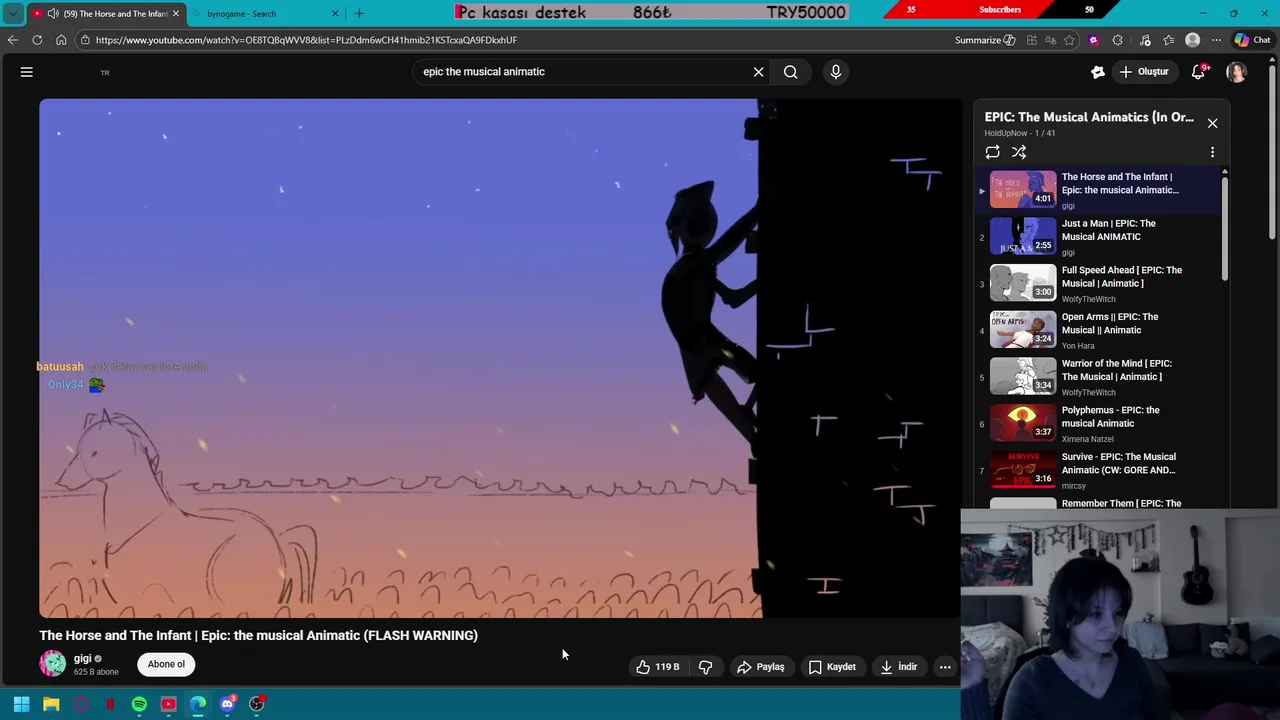1280x720 pixels.
Task: Click the video player to pause
Action: pos(500,358)
